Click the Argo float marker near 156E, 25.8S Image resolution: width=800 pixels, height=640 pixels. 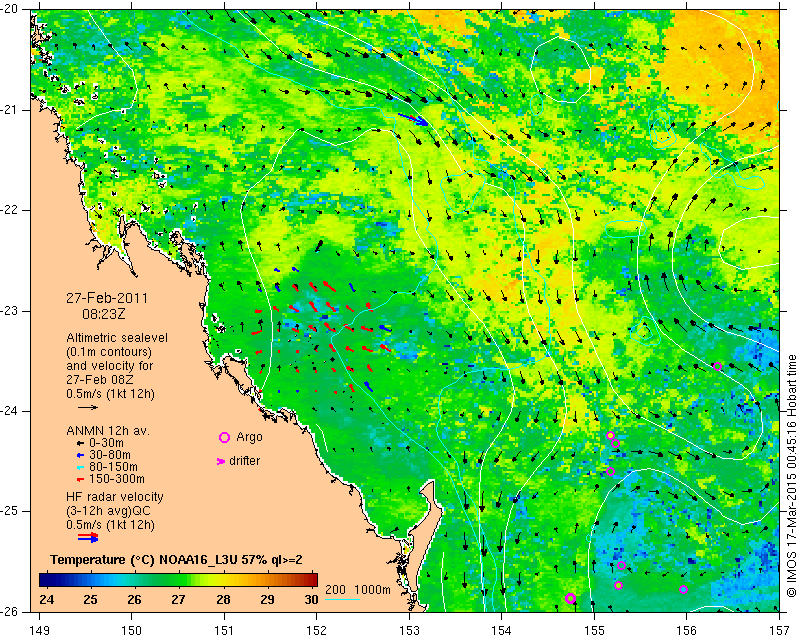coord(684,589)
